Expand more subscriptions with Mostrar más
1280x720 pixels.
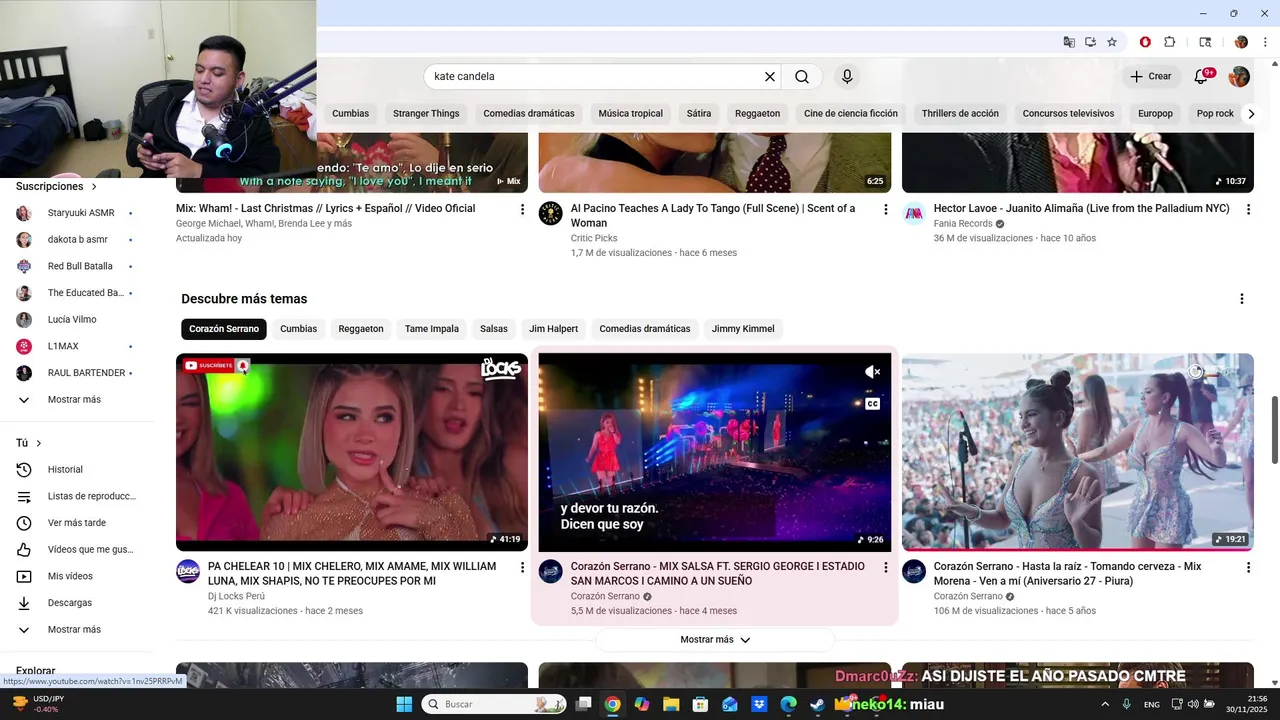tap(76, 400)
